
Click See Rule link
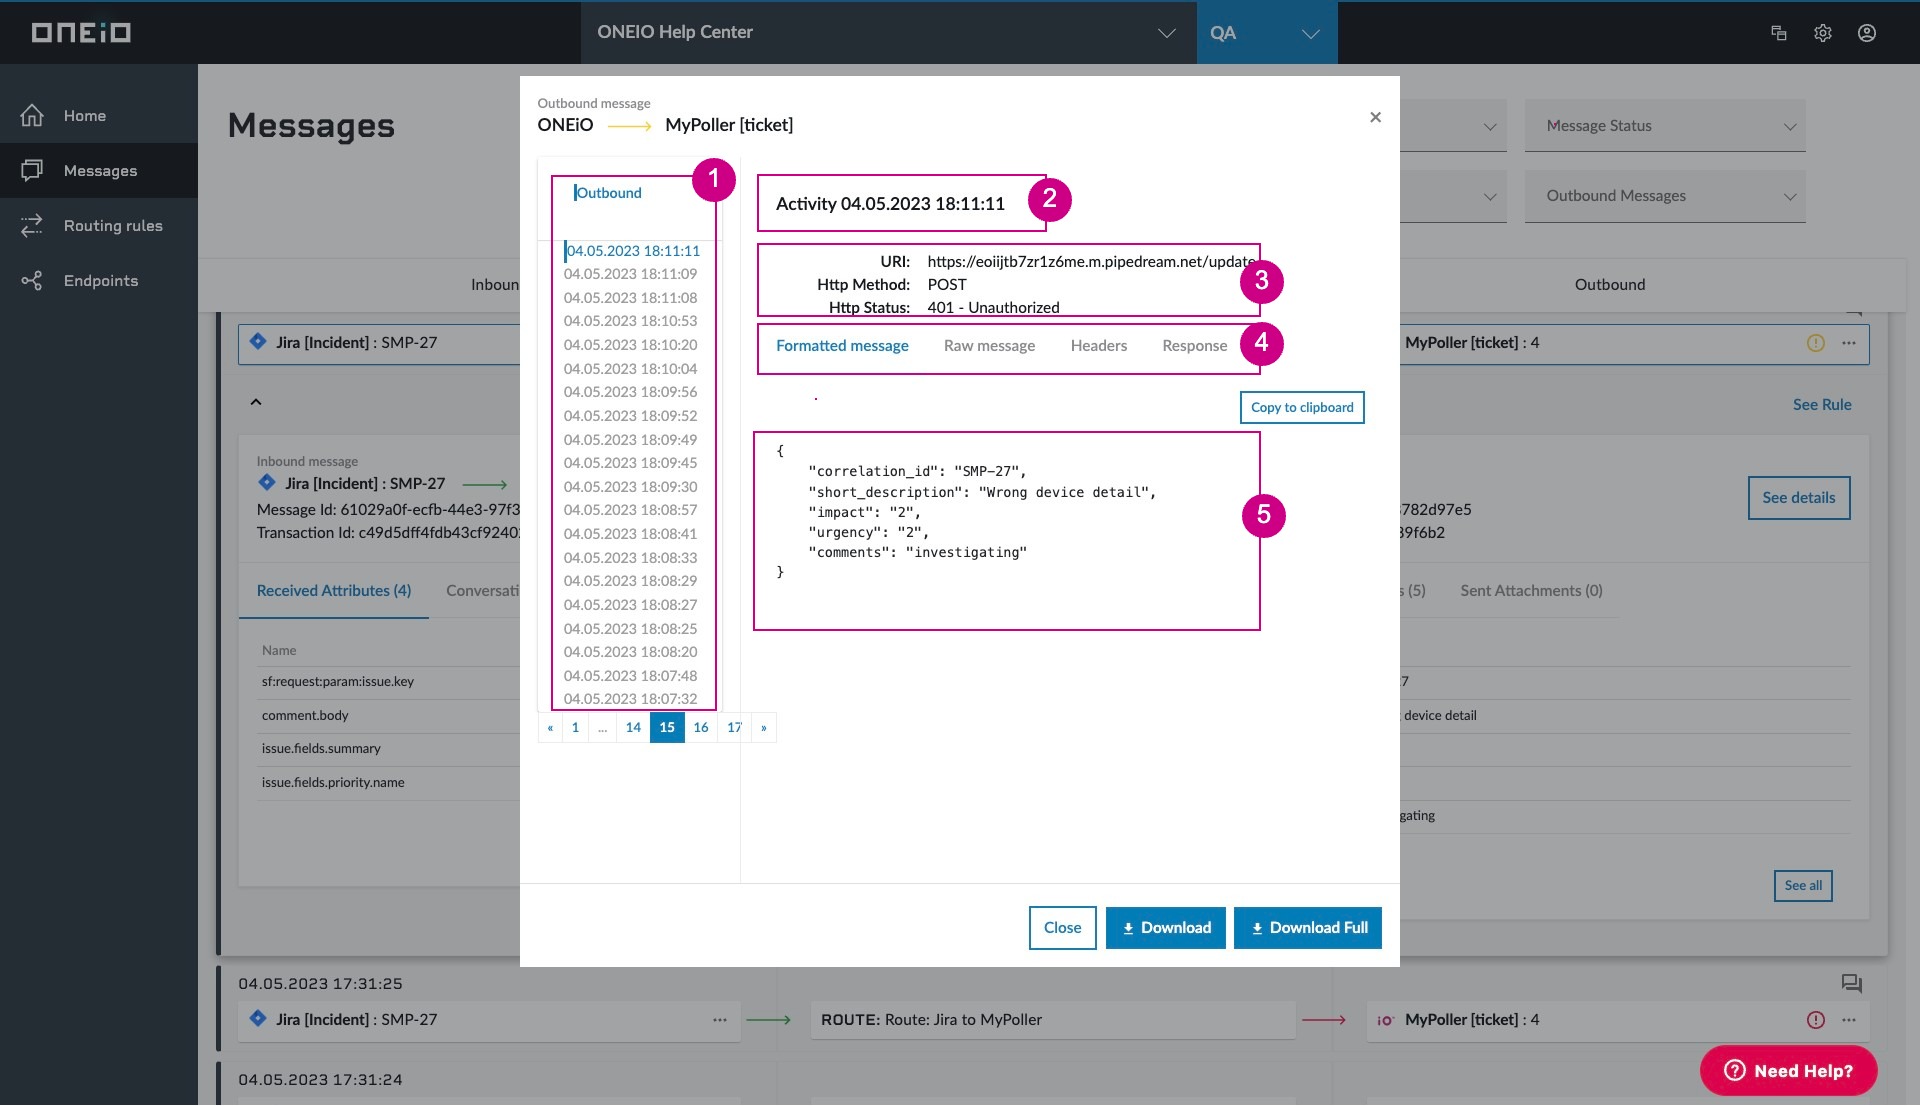coord(1822,405)
